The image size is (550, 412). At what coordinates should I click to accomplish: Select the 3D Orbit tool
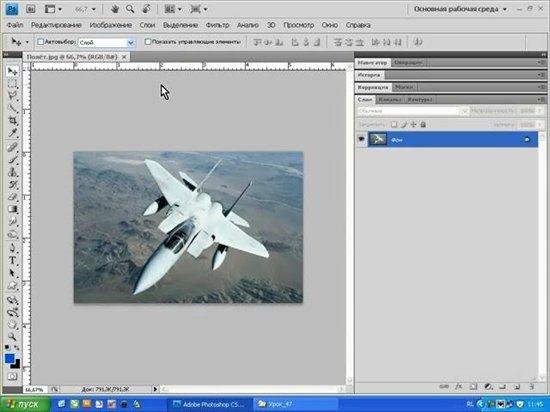pos(12,312)
